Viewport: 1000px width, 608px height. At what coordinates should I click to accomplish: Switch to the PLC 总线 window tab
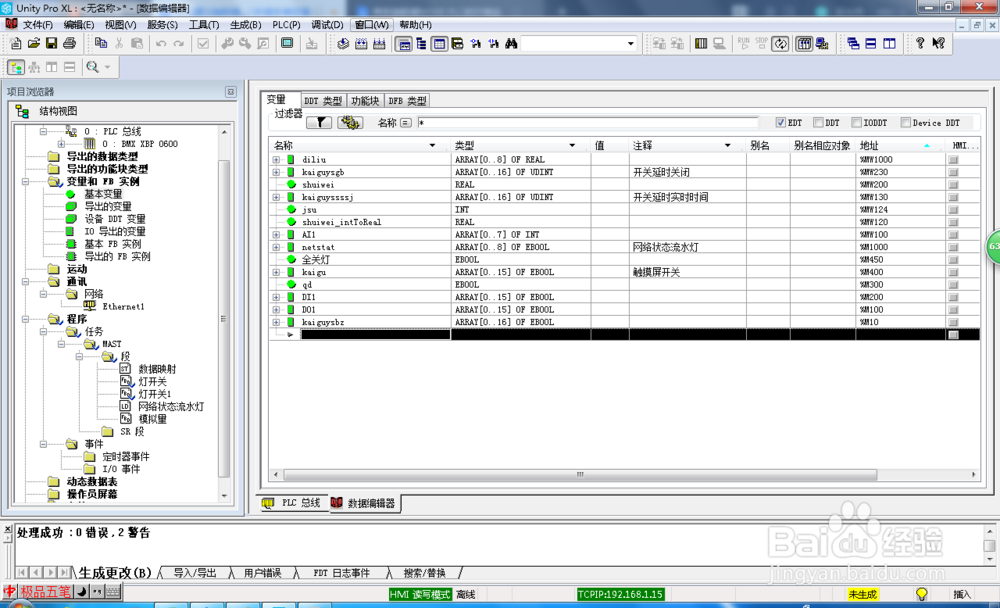tap(293, 503)
